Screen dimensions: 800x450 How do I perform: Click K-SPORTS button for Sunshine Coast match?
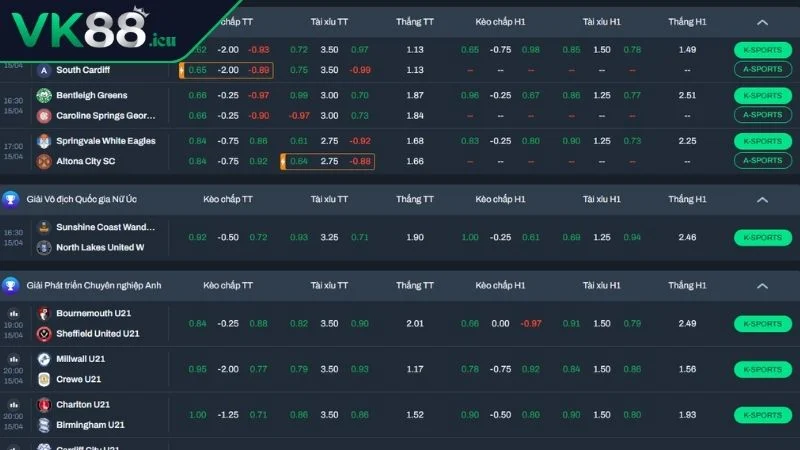tap(763, 237)
